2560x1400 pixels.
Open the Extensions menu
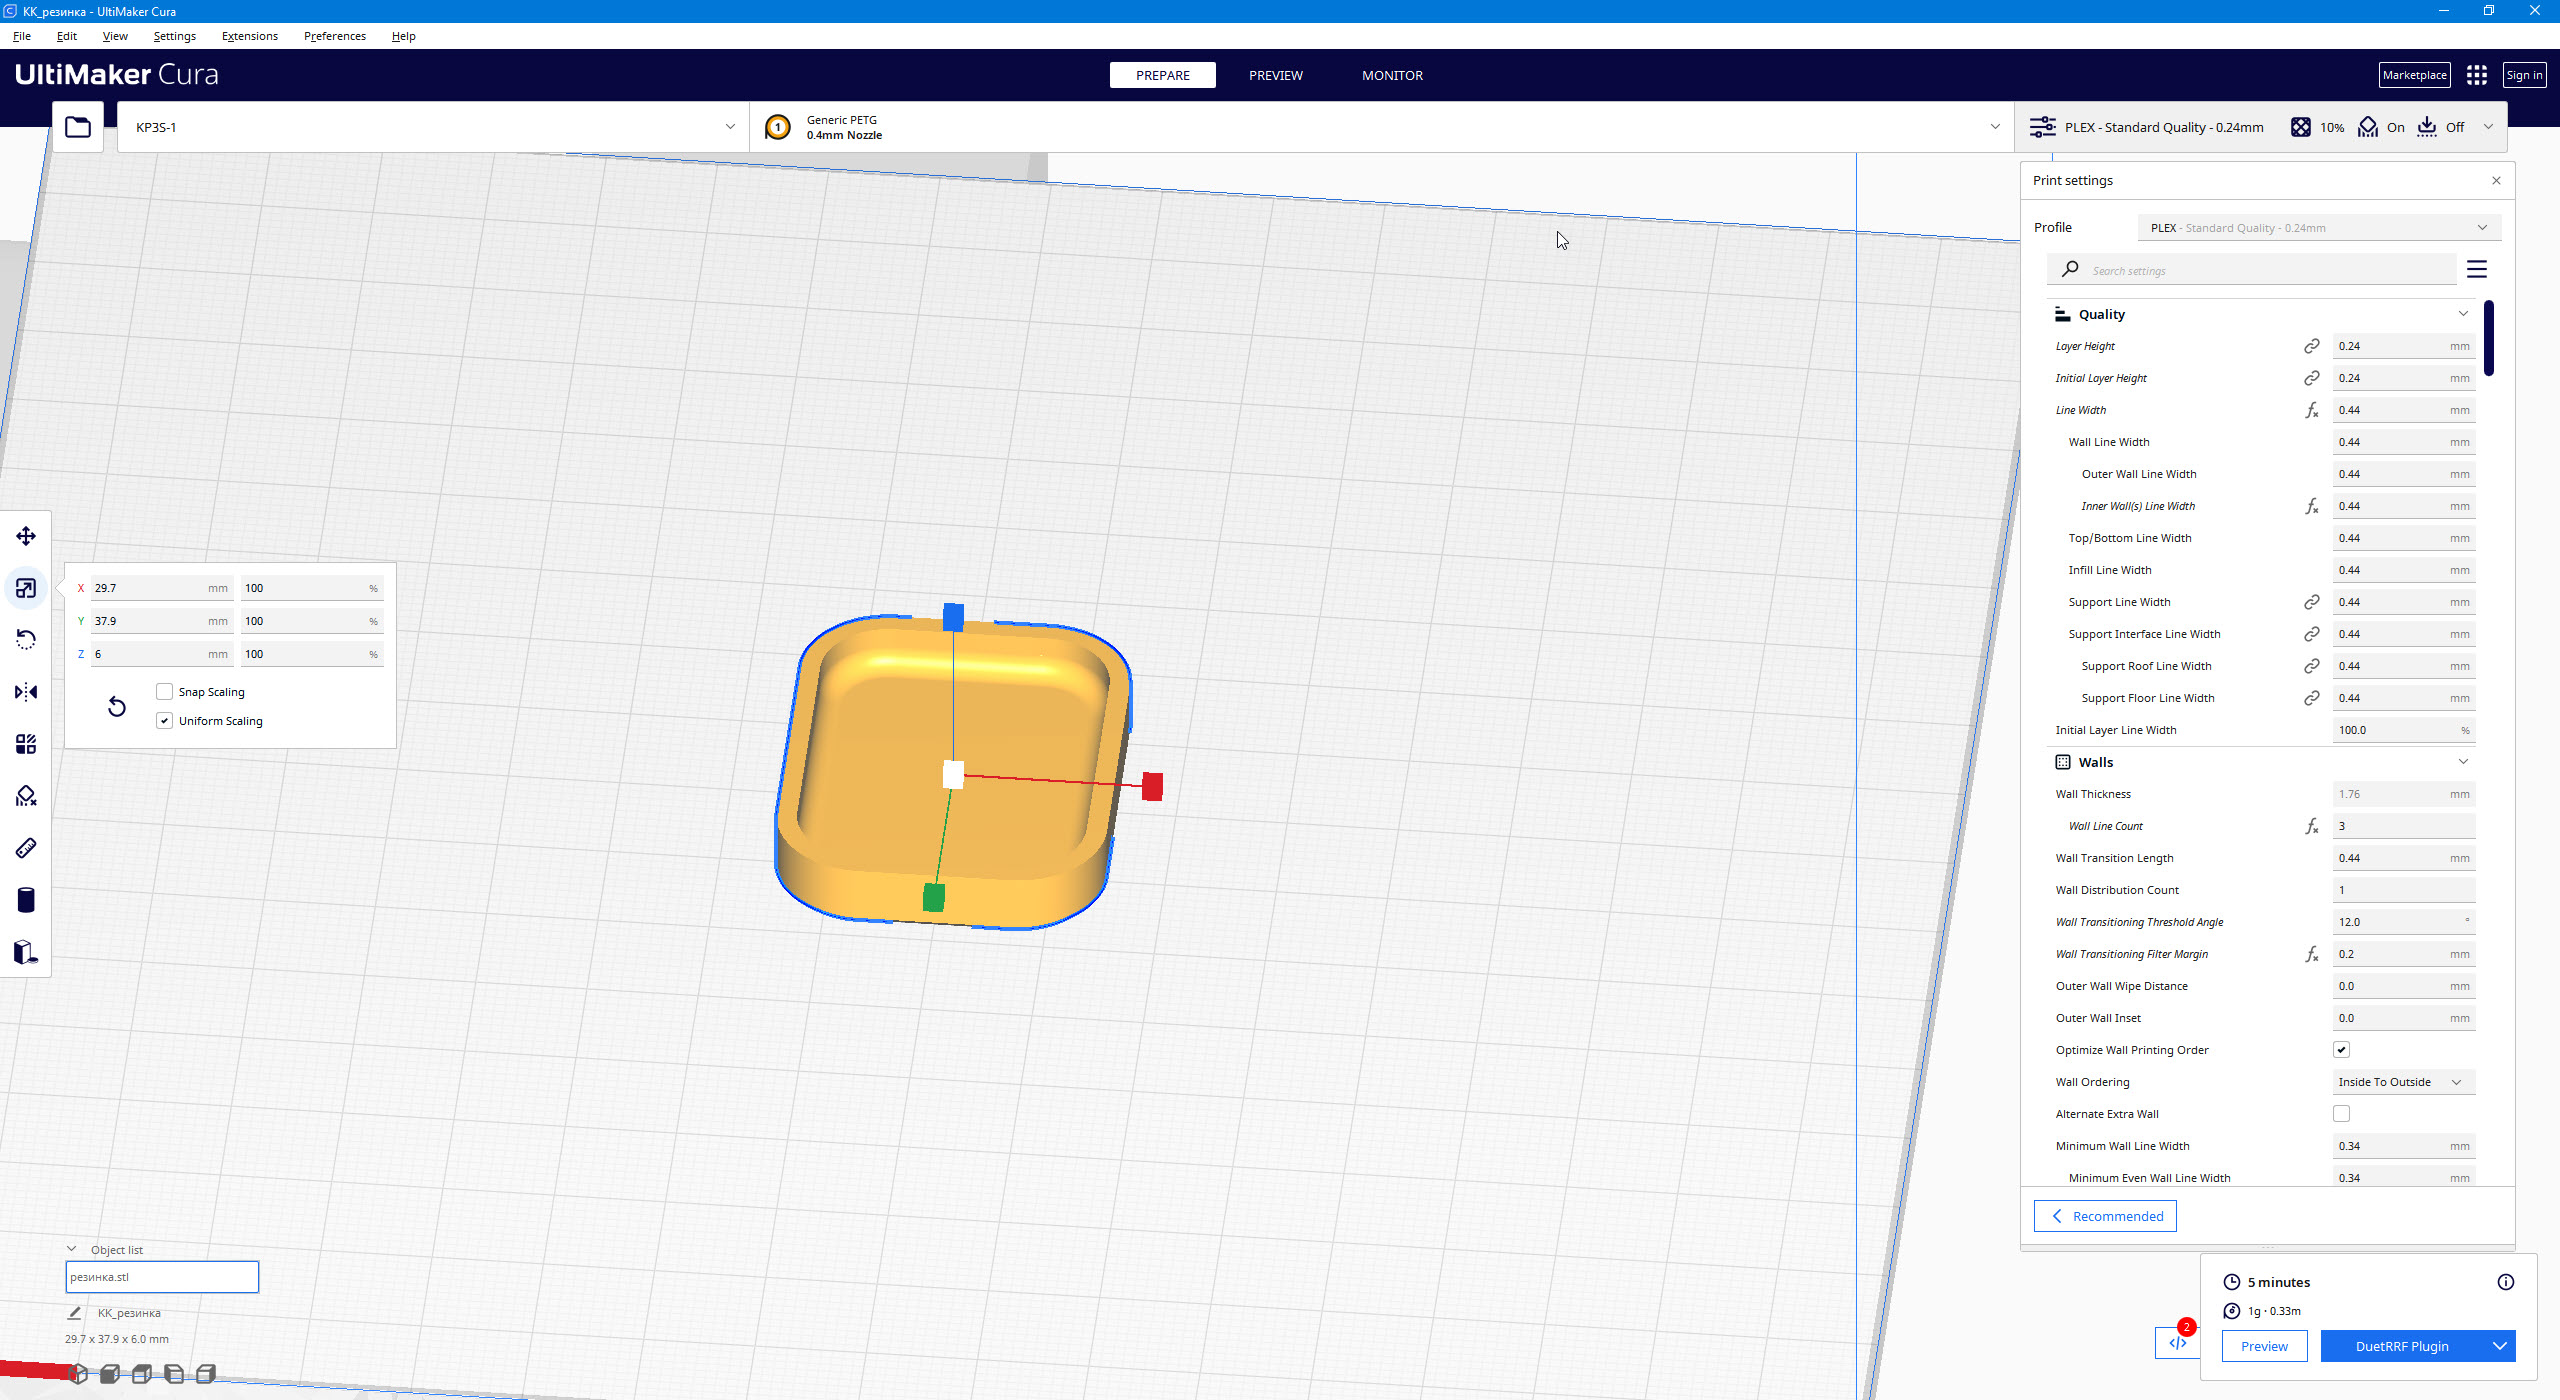coord(249,35)
